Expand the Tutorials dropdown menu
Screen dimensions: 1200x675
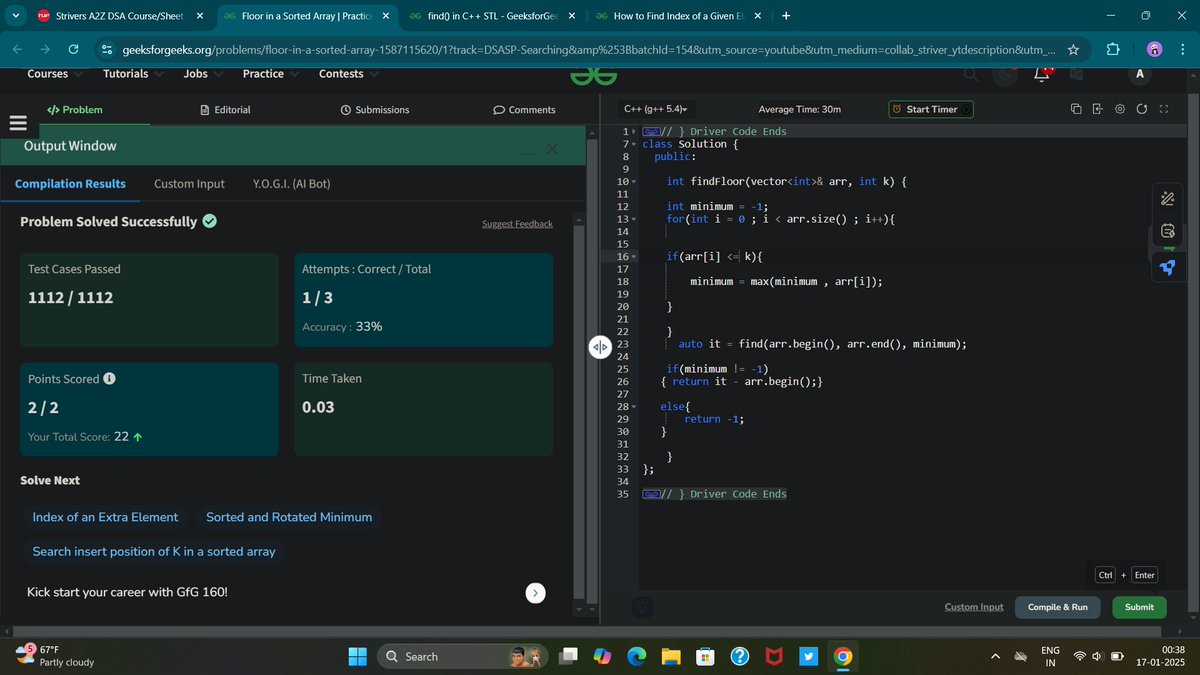pos(133,74)
